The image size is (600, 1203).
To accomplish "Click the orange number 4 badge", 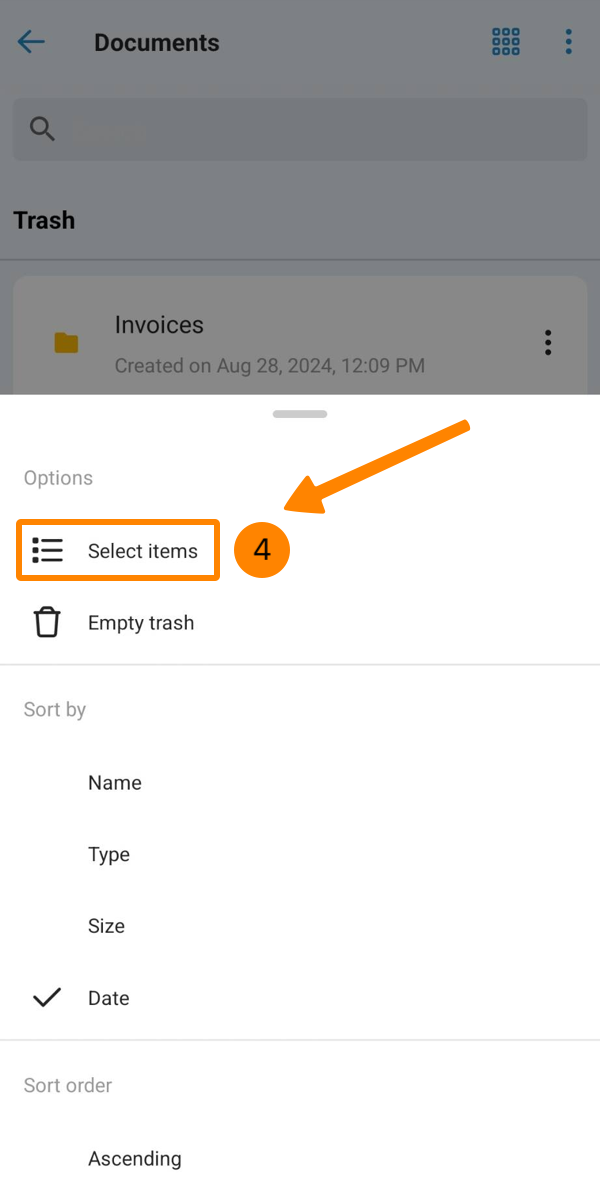I will click(262, 550).
